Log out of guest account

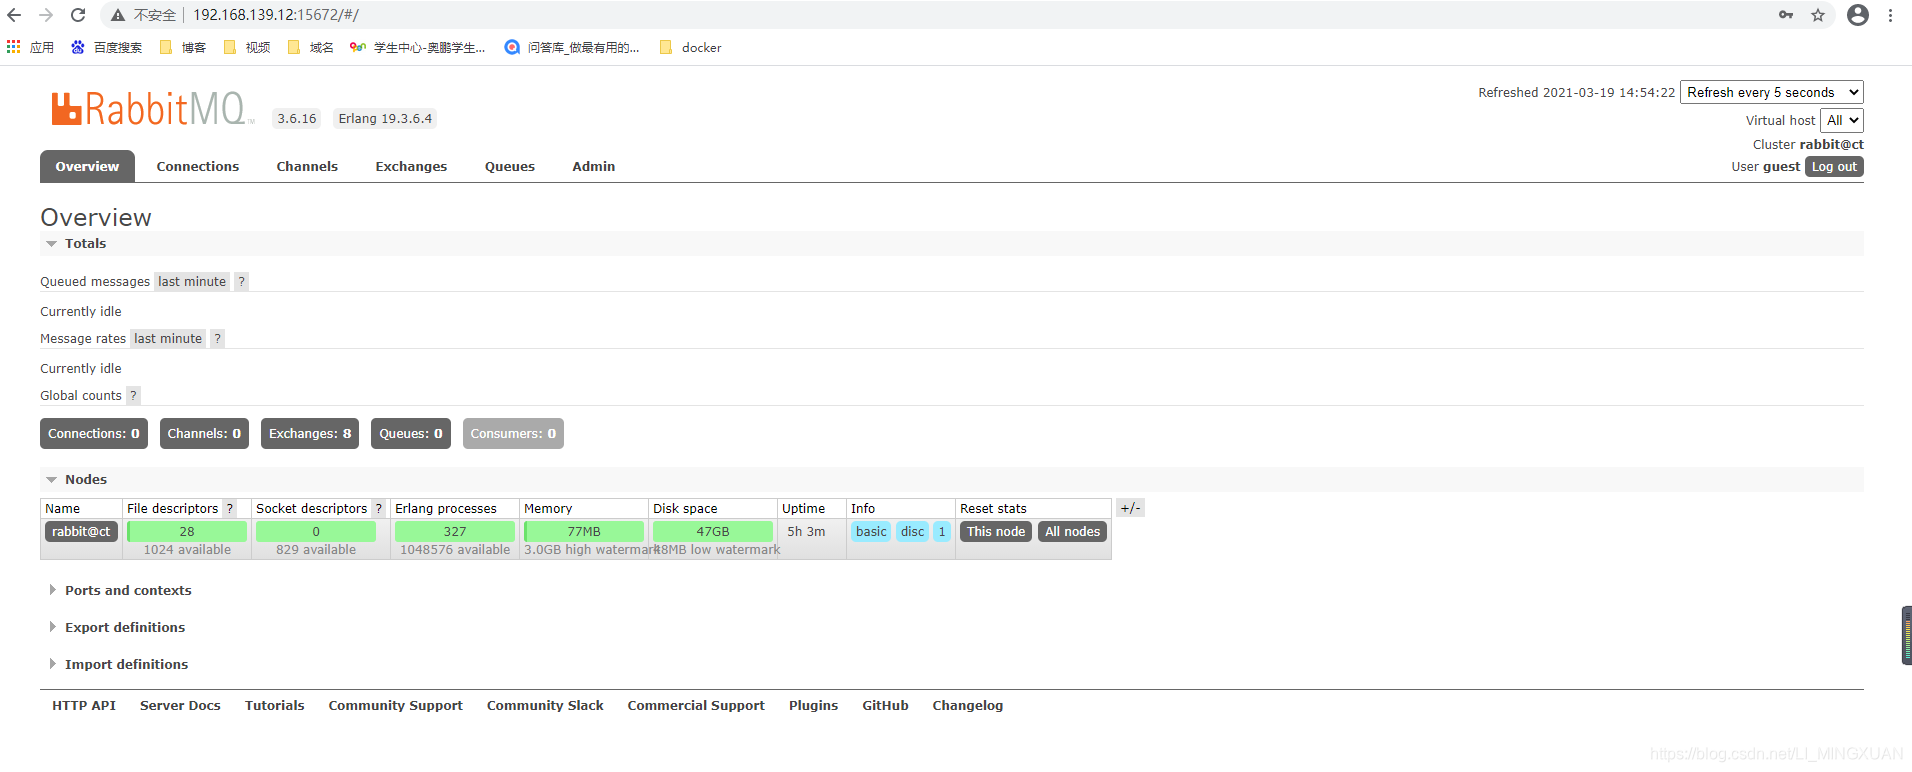[1834, 167]
